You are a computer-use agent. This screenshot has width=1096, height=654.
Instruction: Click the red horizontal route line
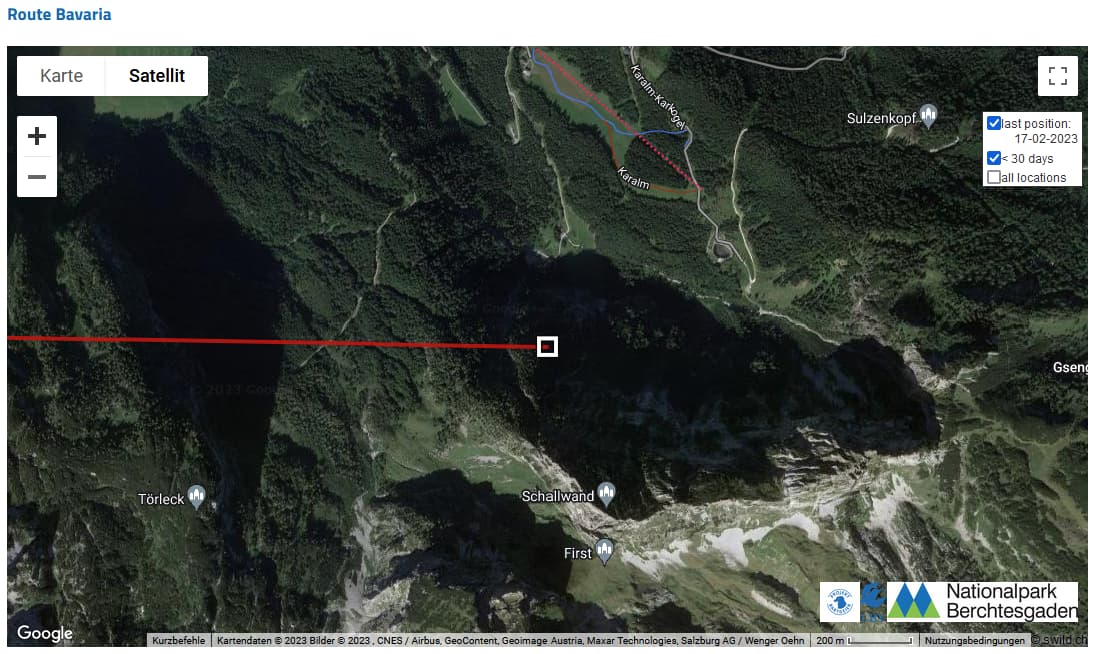[273, 342]
